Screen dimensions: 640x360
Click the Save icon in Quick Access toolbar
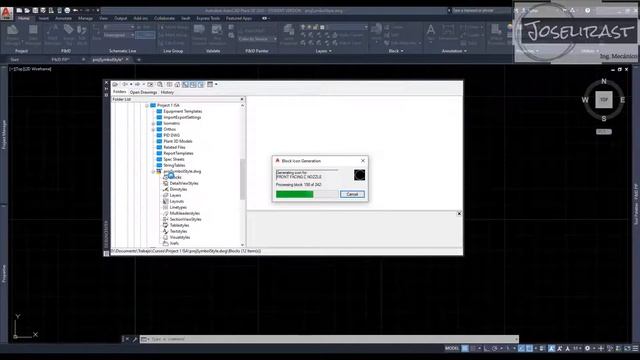pos(35,10)
